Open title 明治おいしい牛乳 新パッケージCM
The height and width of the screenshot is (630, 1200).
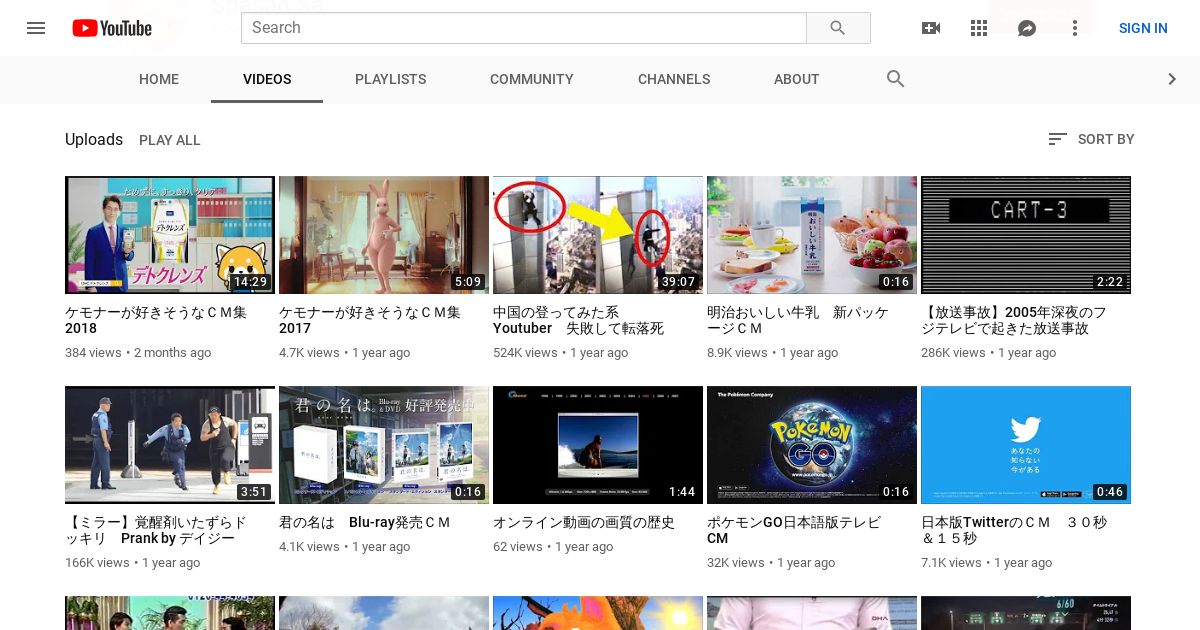[x=798, y=320]
